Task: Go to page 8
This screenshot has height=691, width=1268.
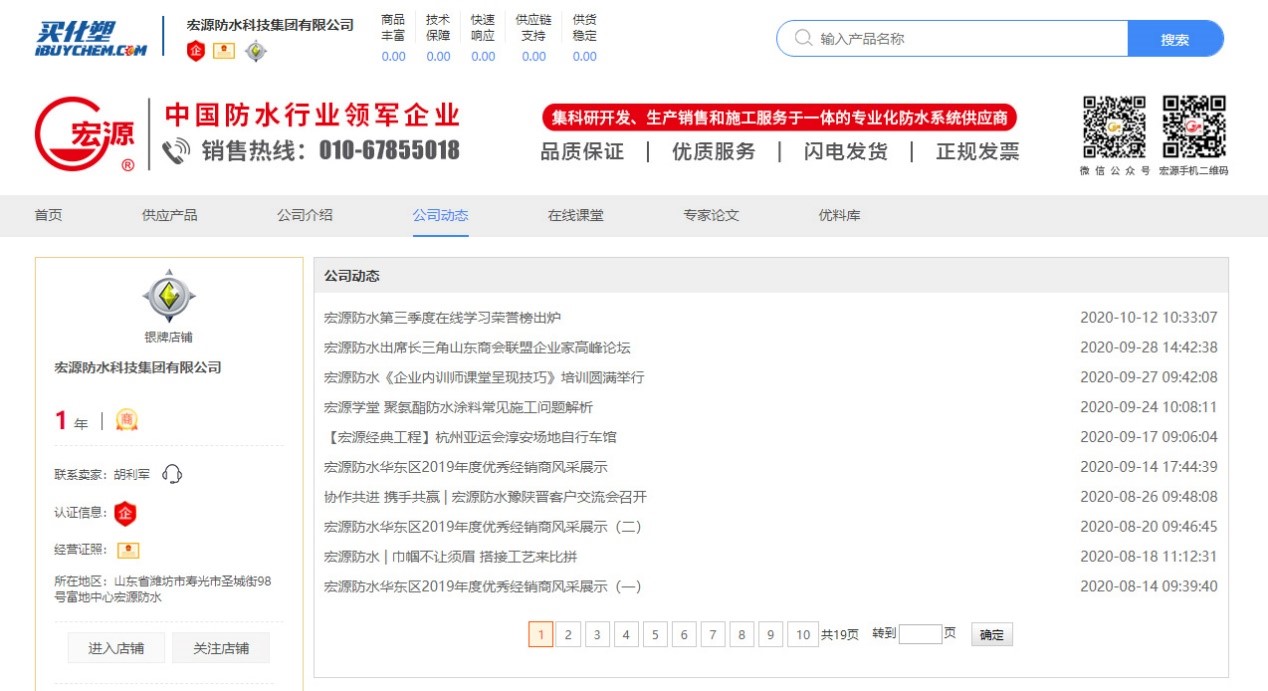Action: 742,634
